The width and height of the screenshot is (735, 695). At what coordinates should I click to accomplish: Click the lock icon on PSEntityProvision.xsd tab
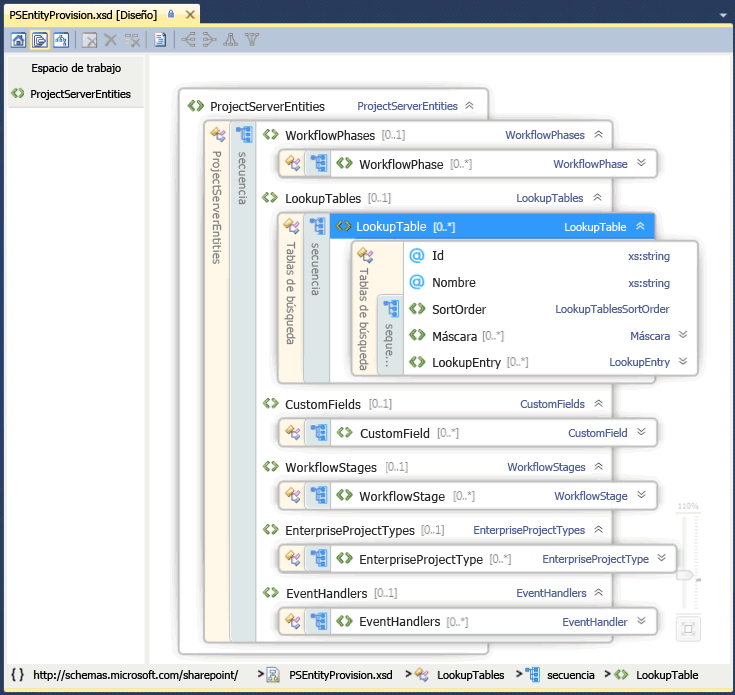click(x=171, y=15)
